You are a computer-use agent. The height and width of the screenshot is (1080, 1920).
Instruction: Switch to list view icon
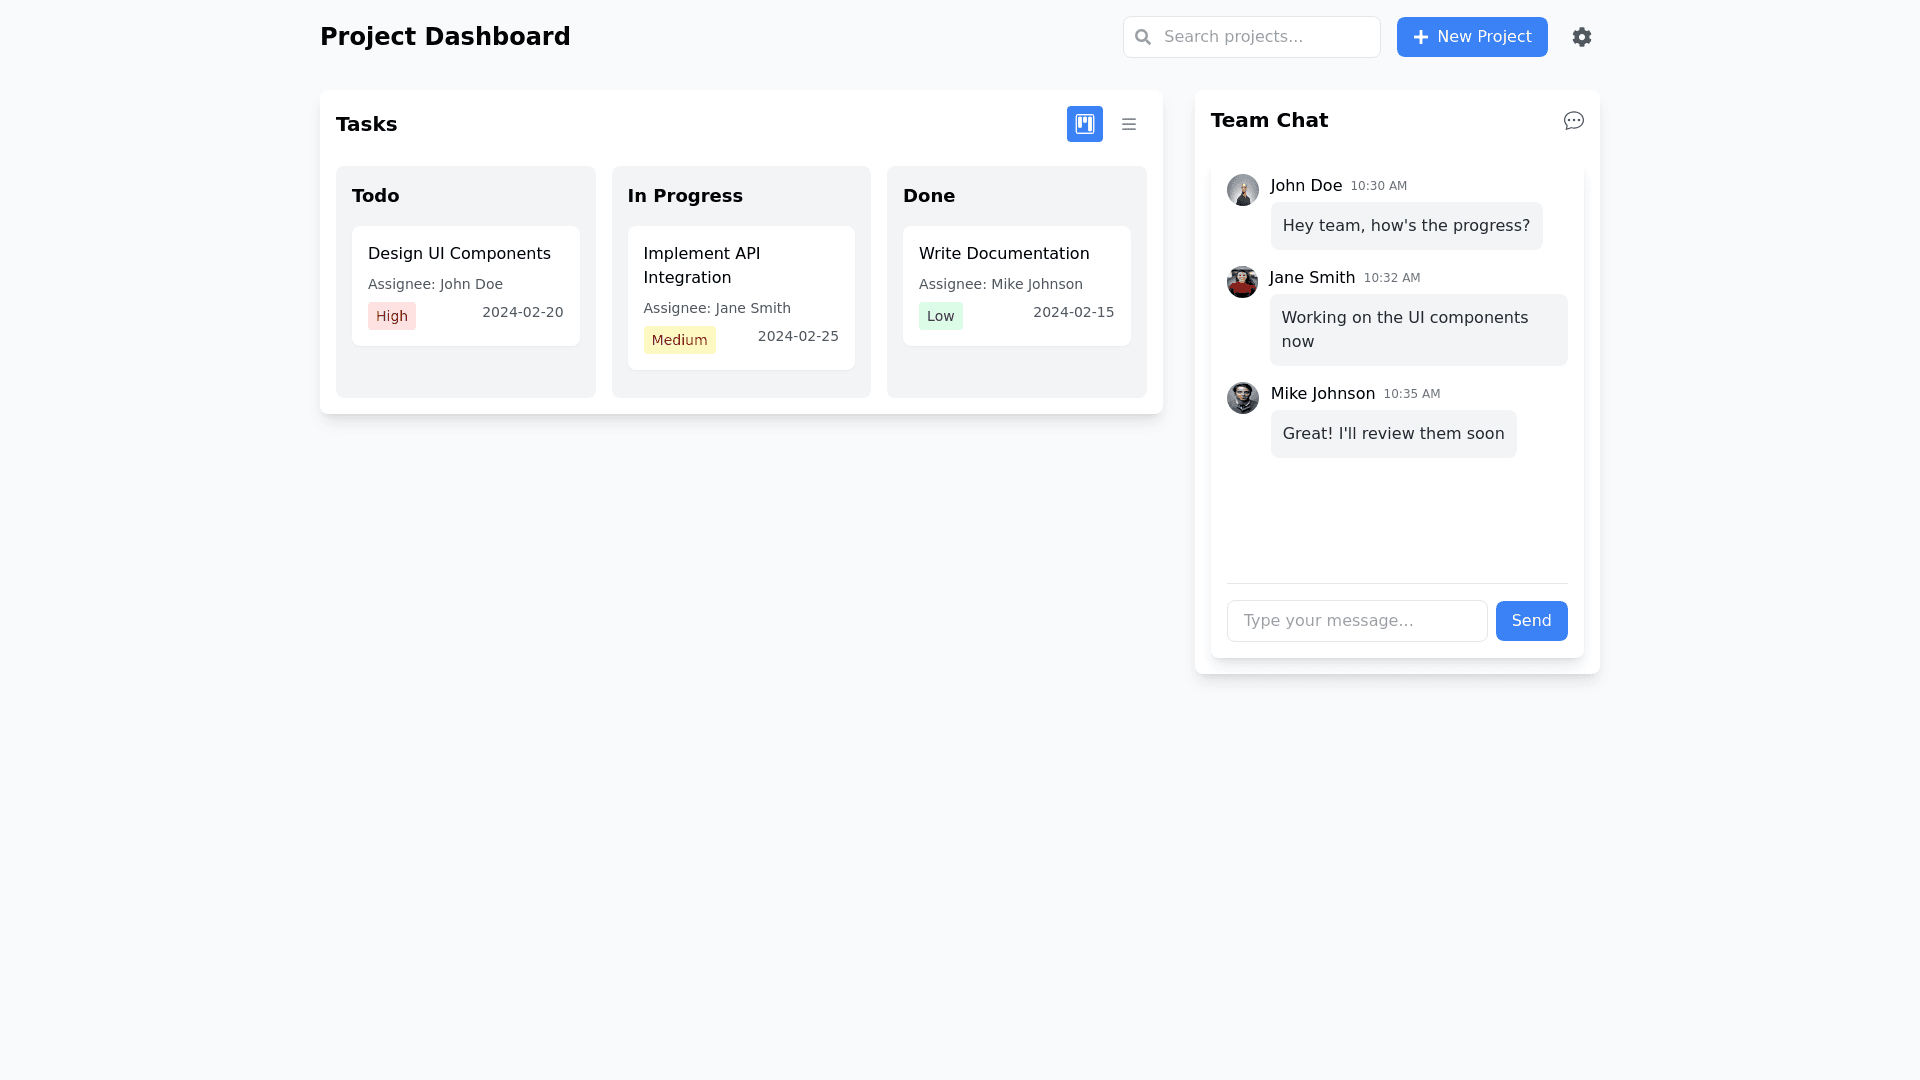coord(1129,124)
